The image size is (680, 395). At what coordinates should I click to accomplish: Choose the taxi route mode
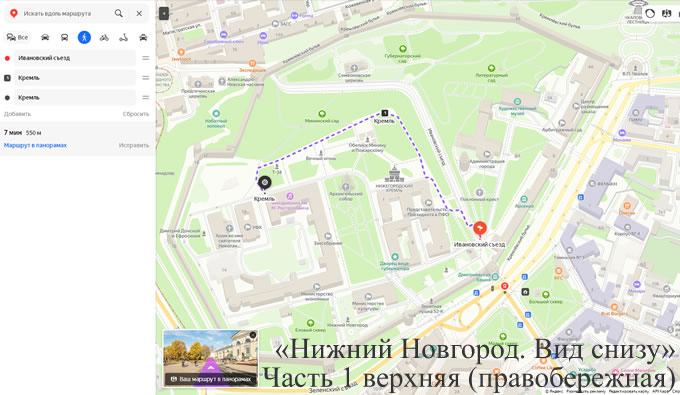point(143,37)
